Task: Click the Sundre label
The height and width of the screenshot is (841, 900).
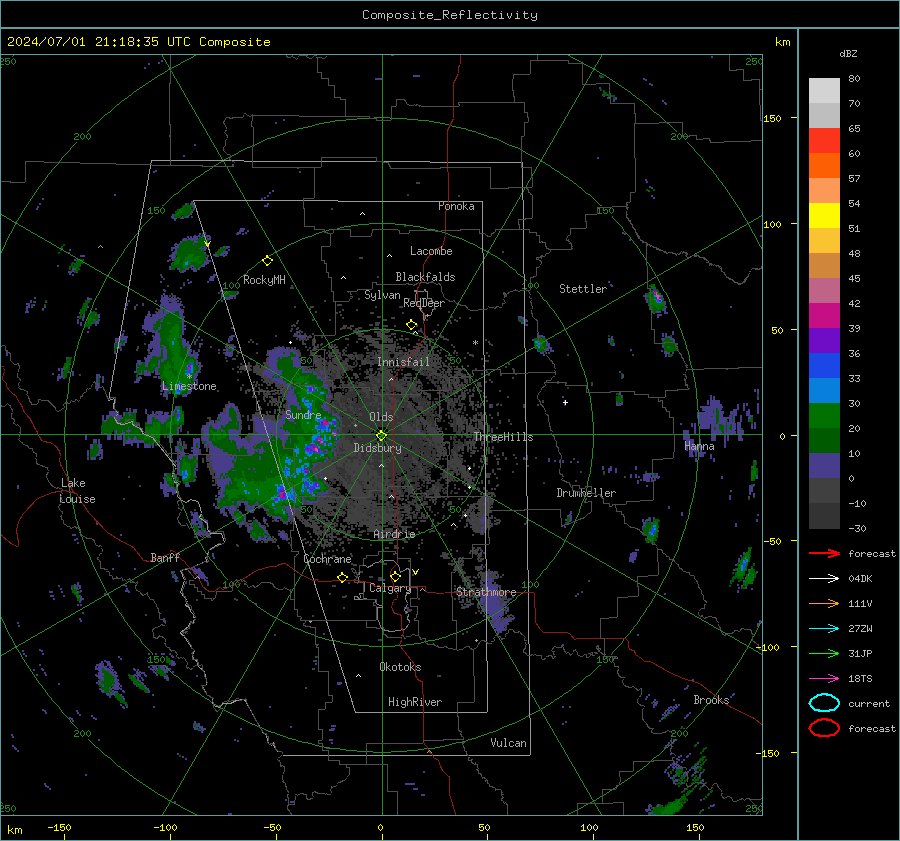Action: pos(303,414)
